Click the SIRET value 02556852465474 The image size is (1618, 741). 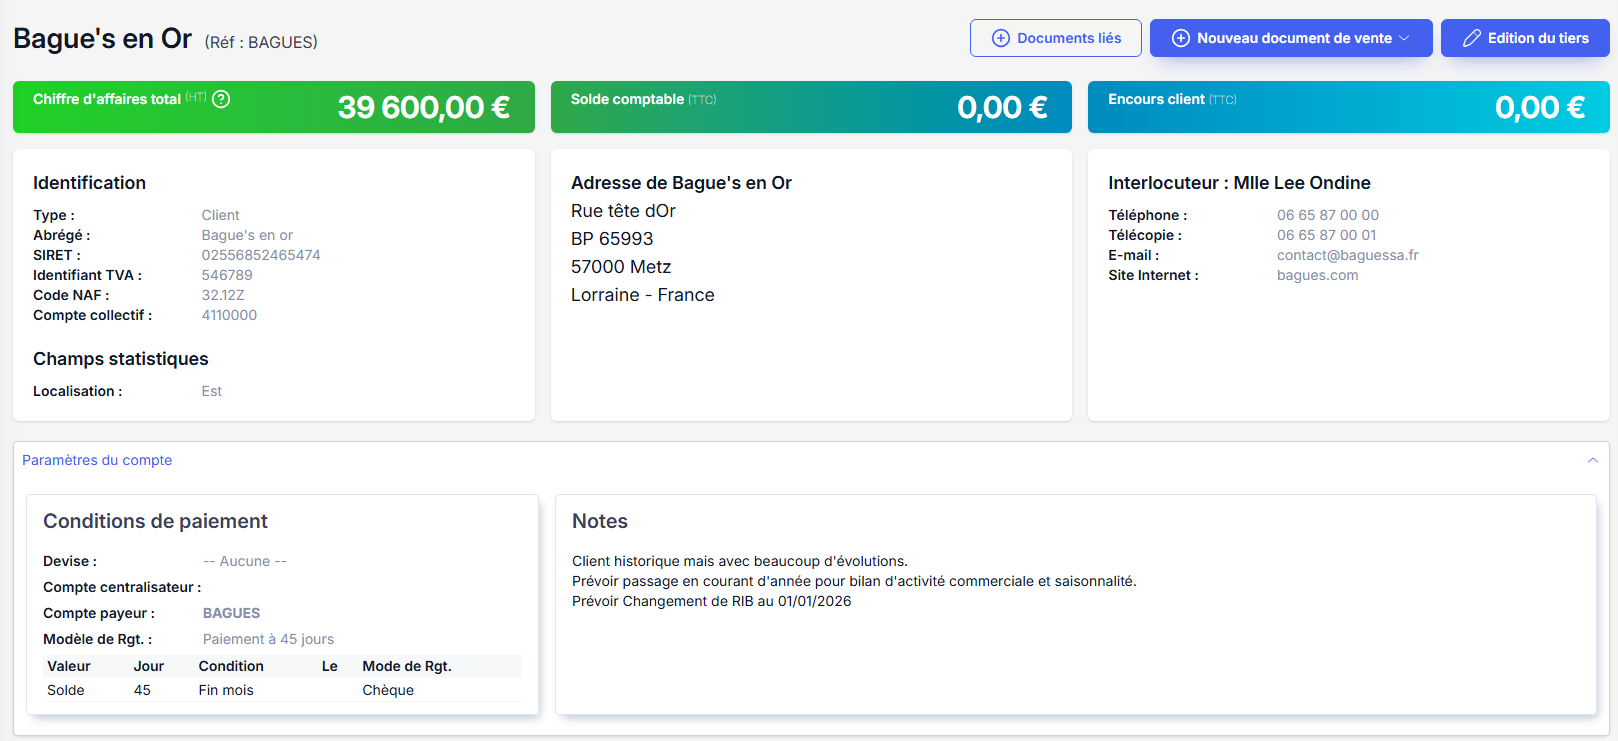(261, 255)
